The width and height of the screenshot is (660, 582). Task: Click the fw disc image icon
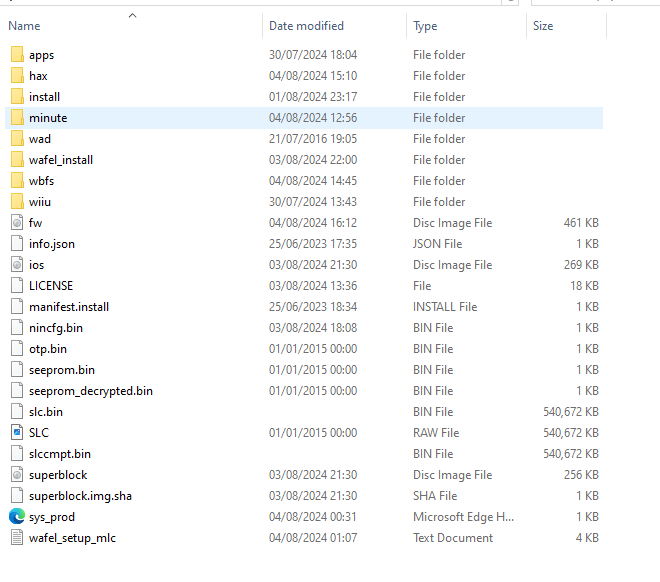pos(17,223)
